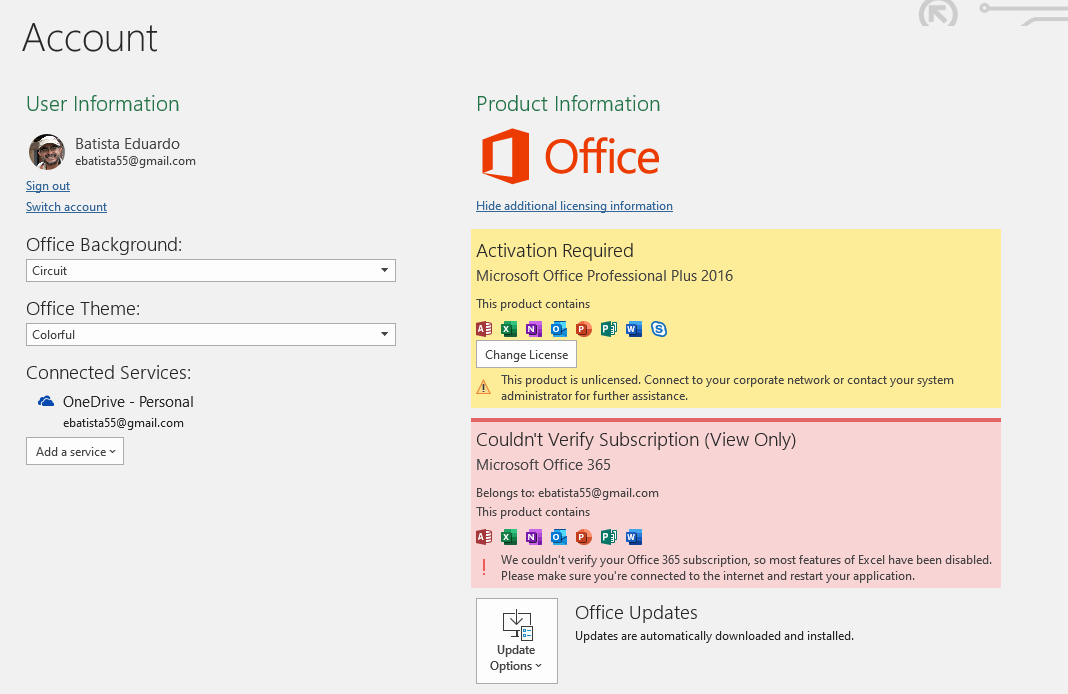The image size is (1068, 694).
Task: Open the Office Background dropdown
Action: click(x=210, y=270)
